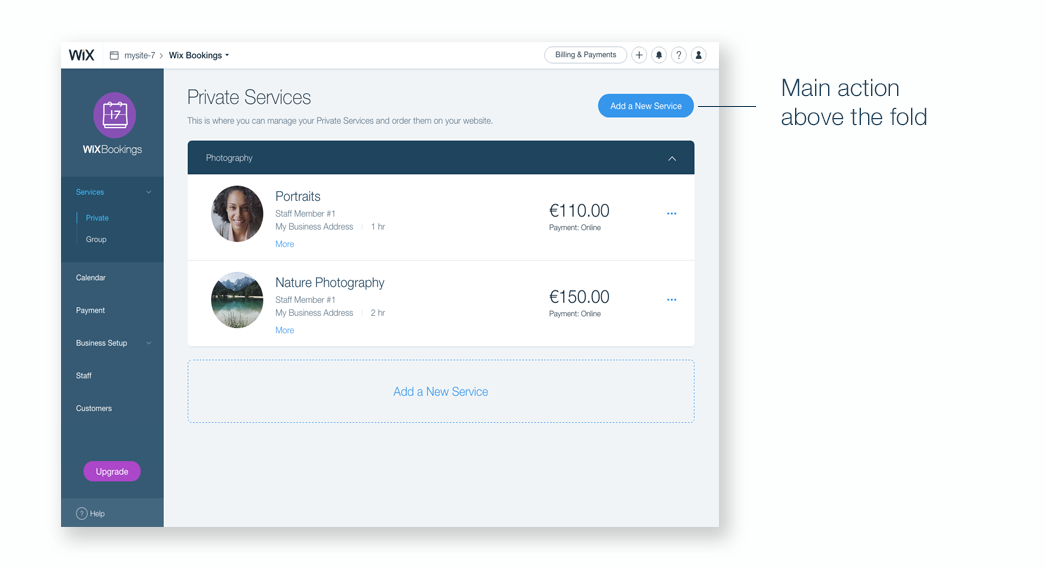Go to the Calendar sidebar item
The width and height of the screenshot is (1046, 569).
click(x=91, y=277)
